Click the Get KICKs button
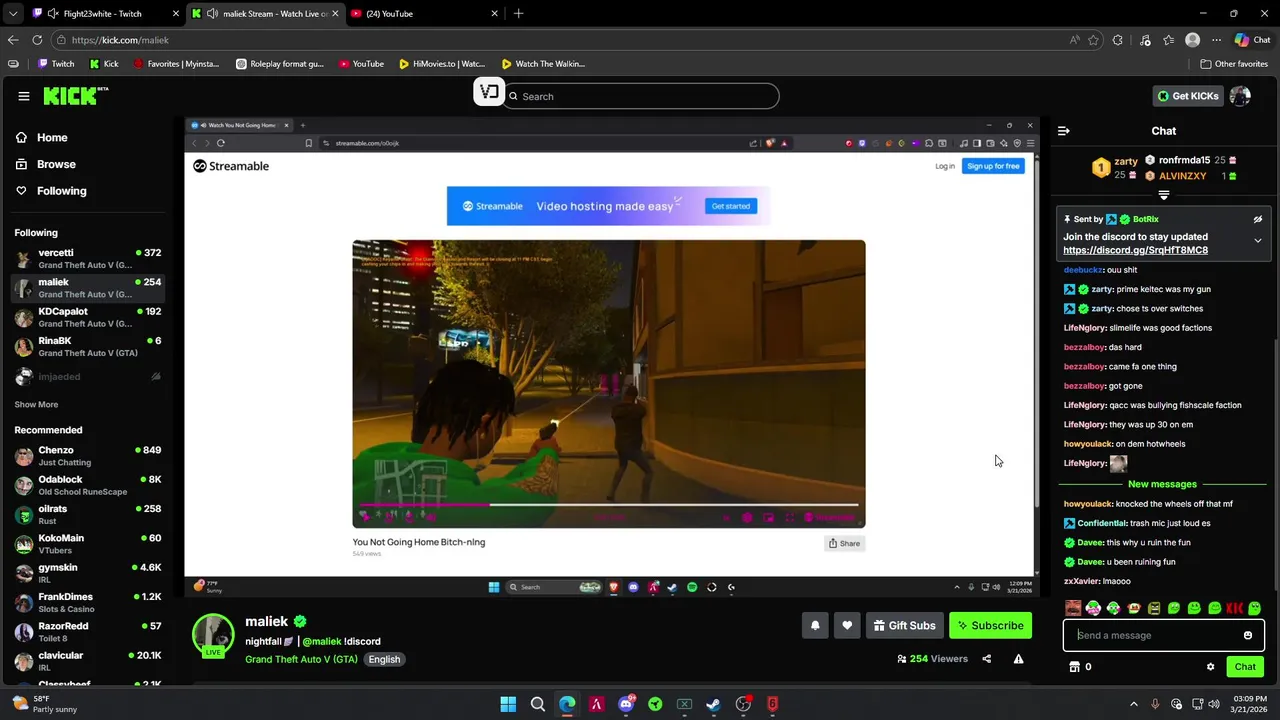 (1188, 96)
